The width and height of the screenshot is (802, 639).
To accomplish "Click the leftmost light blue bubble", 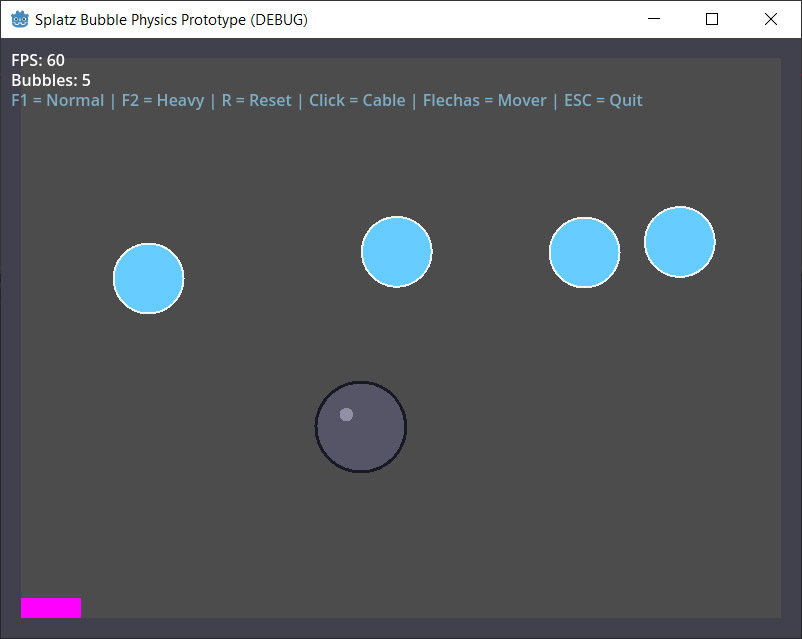I will 148,278.
